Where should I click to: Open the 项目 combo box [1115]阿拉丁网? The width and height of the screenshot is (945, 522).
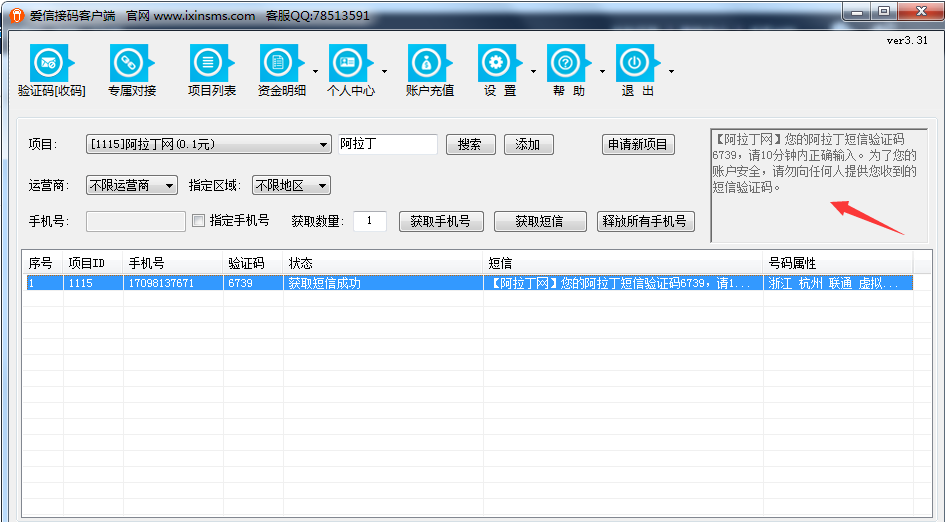click(209, 145)
